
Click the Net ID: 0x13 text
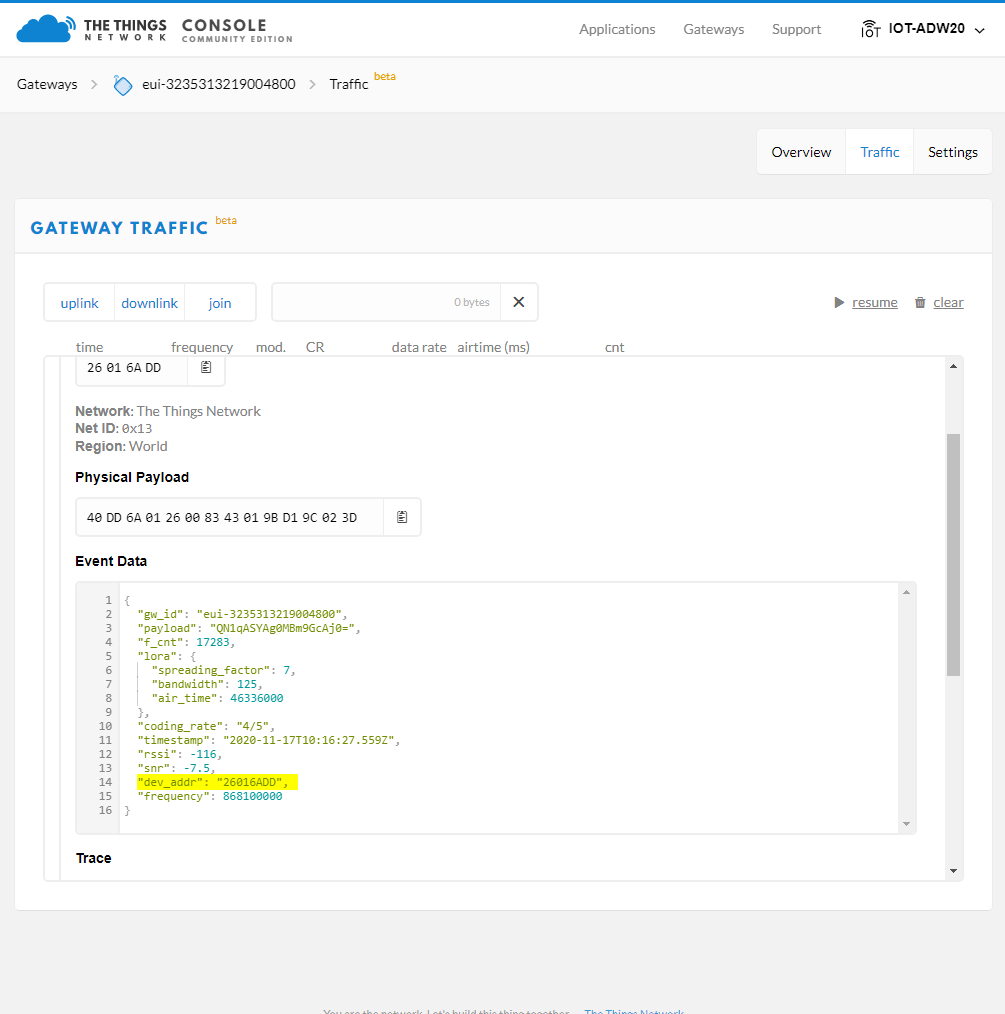click(114, 428)
